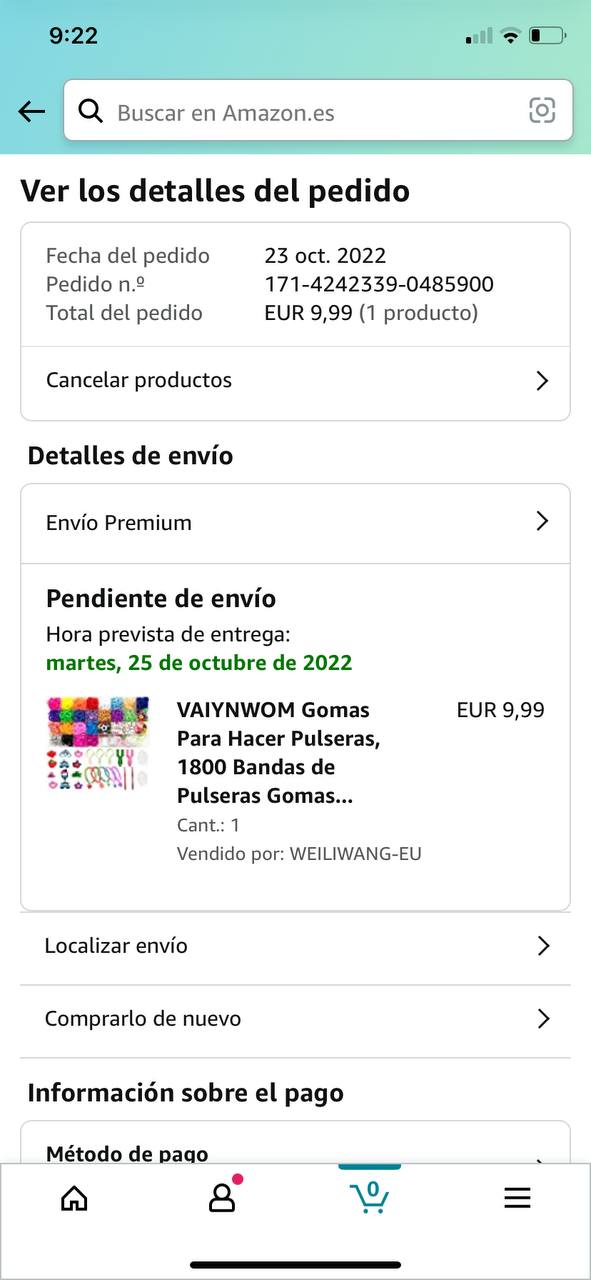Open the account profile icon
Image resolution: width=591 pixels, height=1280 pixels.
click(222, 1196)
